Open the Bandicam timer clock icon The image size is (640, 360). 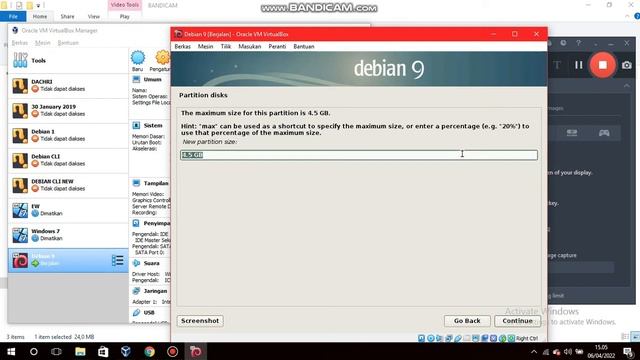(x=563, y=43)
